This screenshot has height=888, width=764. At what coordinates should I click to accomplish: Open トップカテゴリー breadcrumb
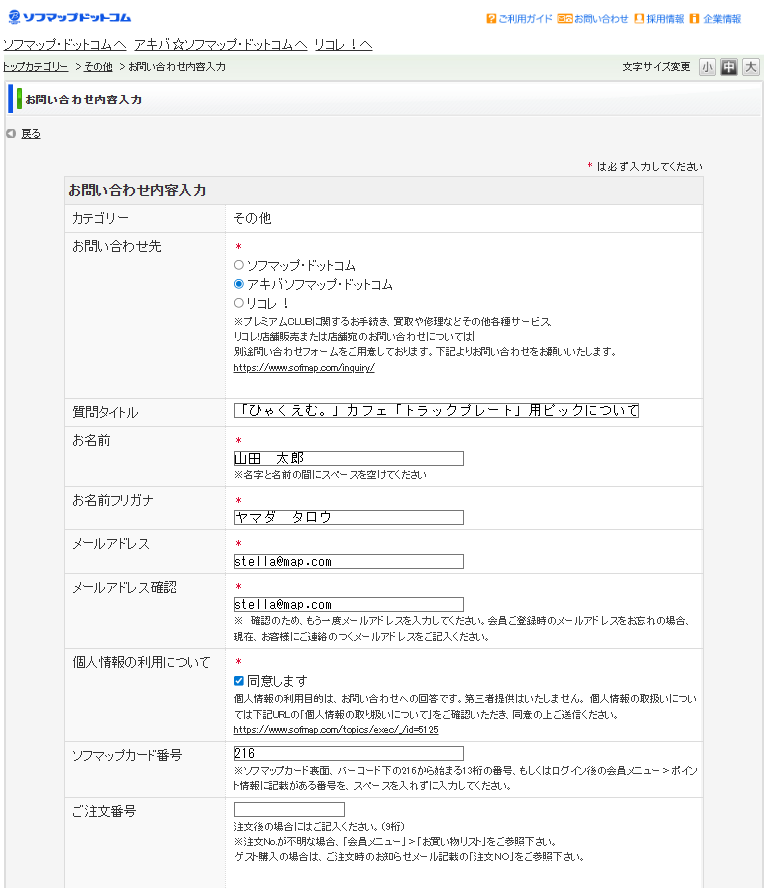coord(35,67)
